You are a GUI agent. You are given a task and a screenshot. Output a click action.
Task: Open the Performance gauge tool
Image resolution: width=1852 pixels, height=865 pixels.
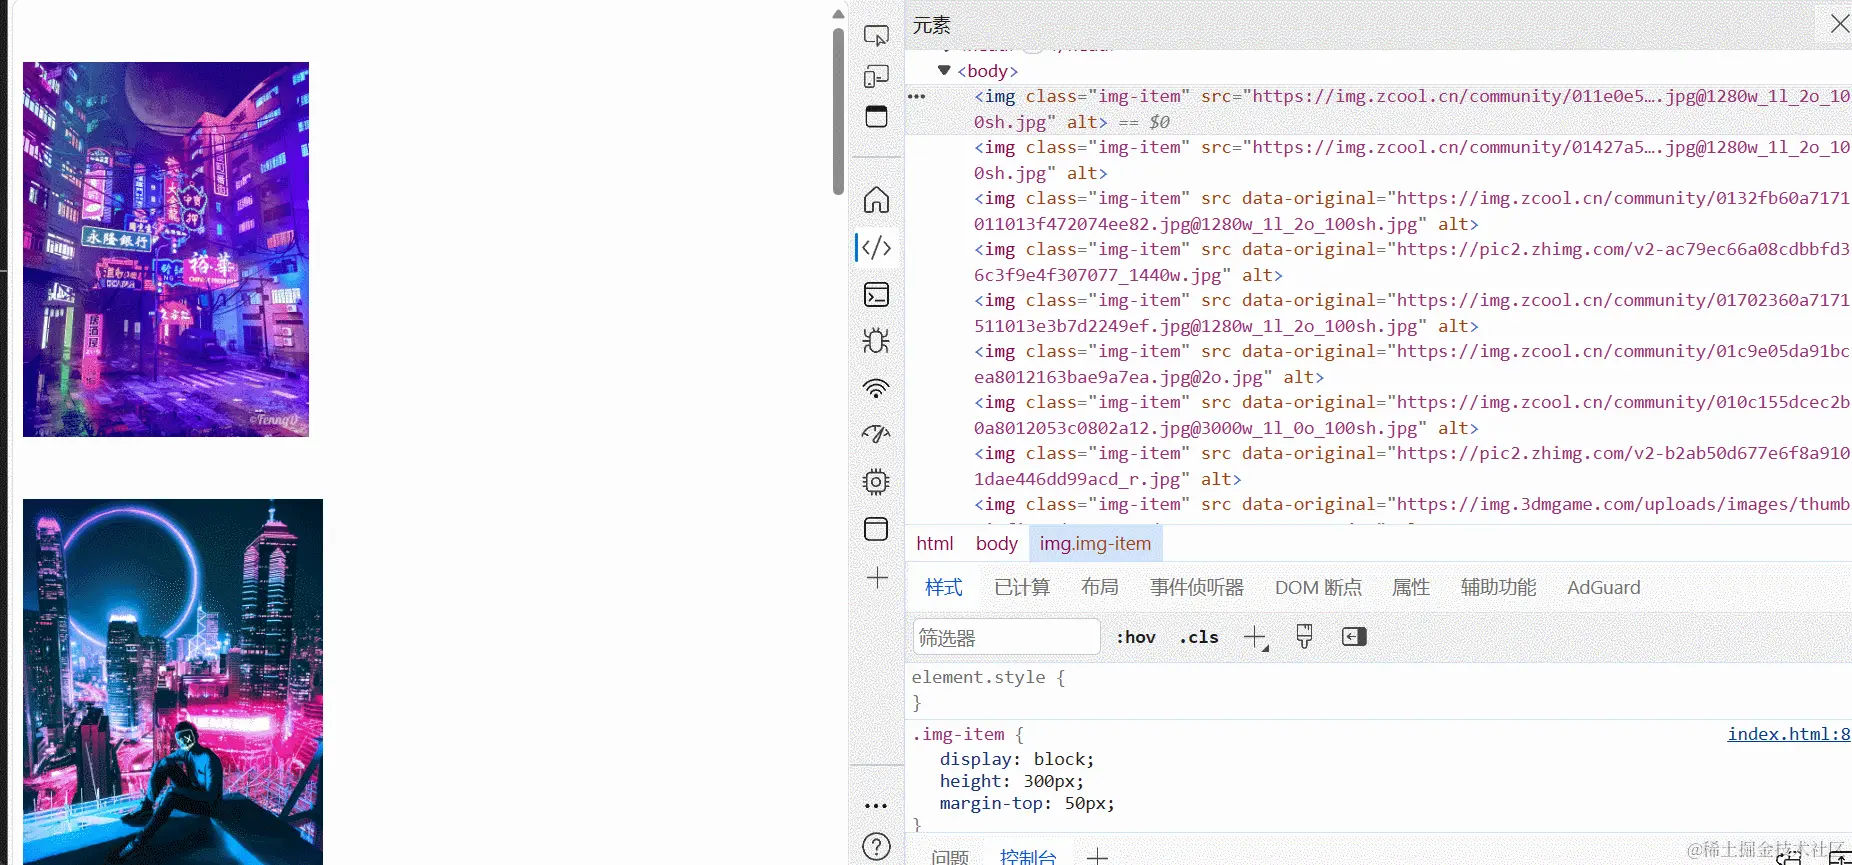click(876, 434)
